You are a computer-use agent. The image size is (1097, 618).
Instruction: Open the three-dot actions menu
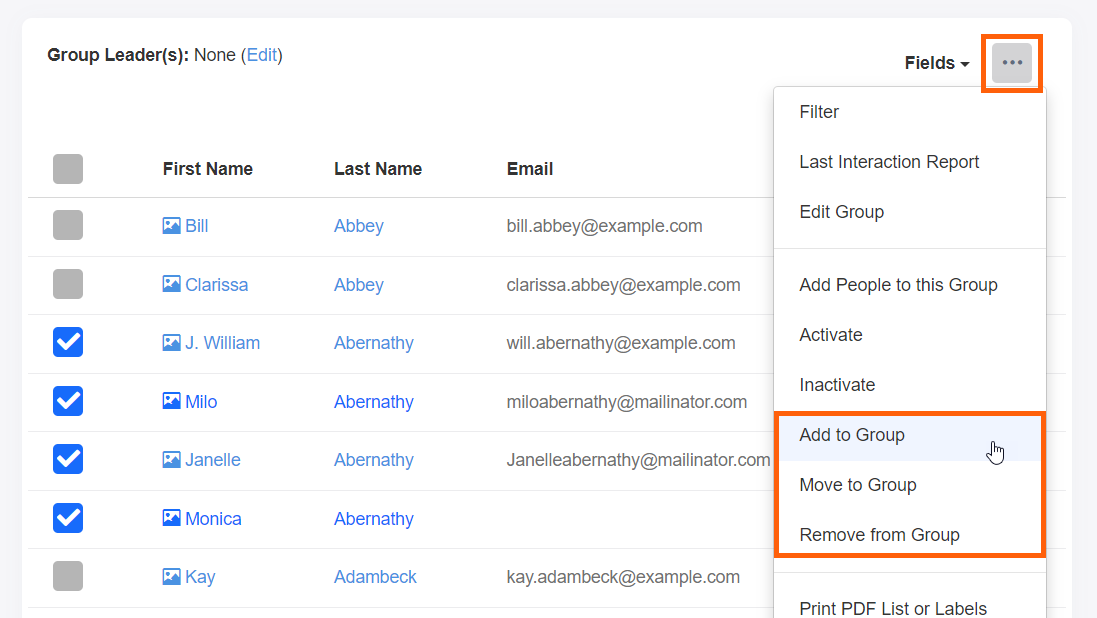point(1011,62)
